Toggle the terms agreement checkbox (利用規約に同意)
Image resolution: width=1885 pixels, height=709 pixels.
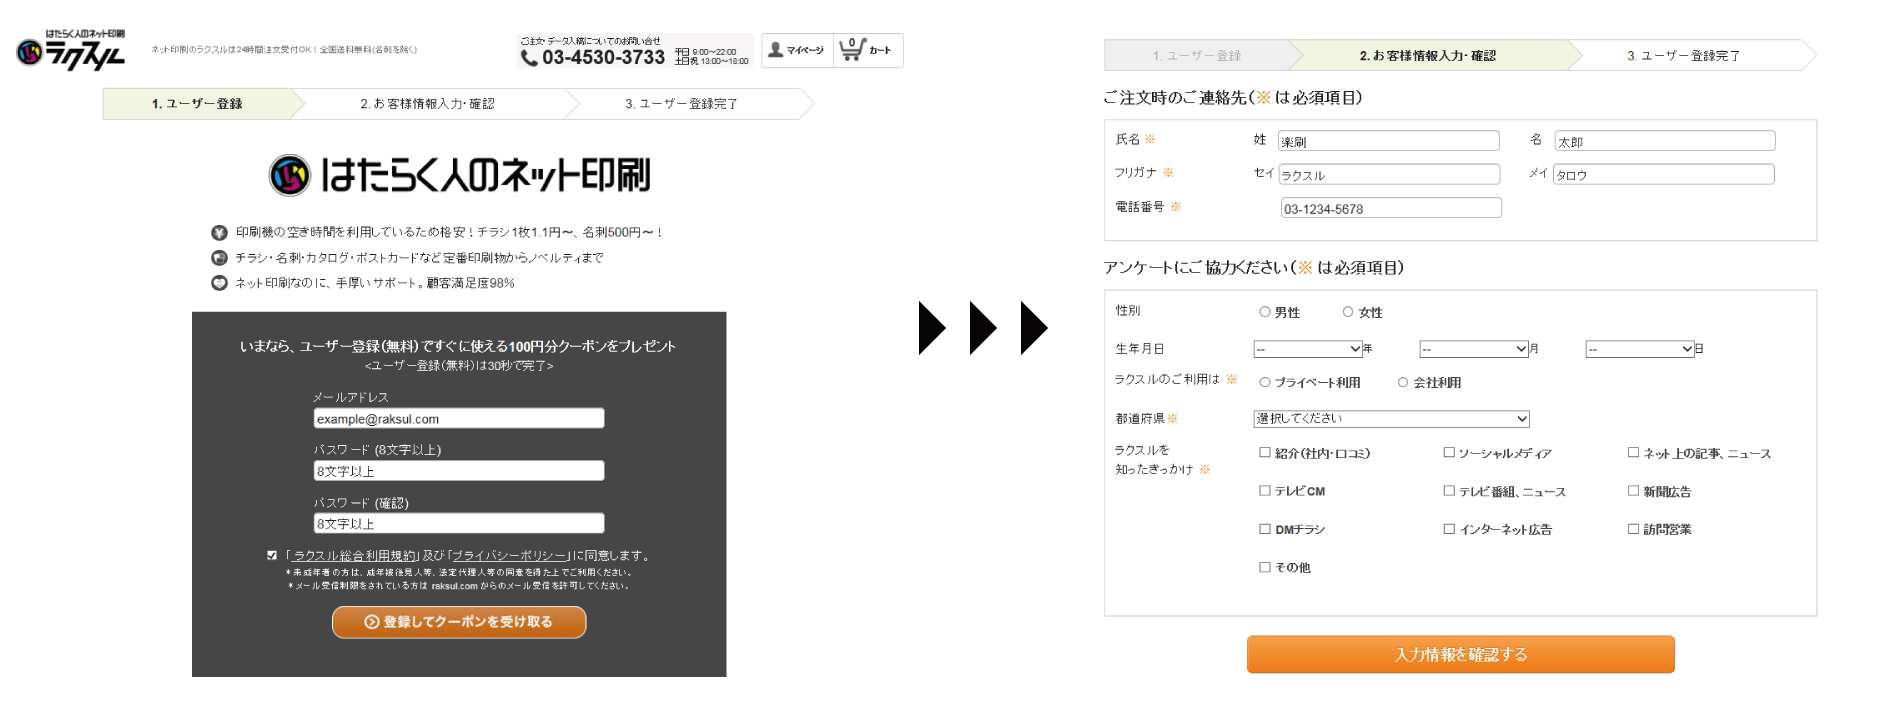[x=272, y=555]
